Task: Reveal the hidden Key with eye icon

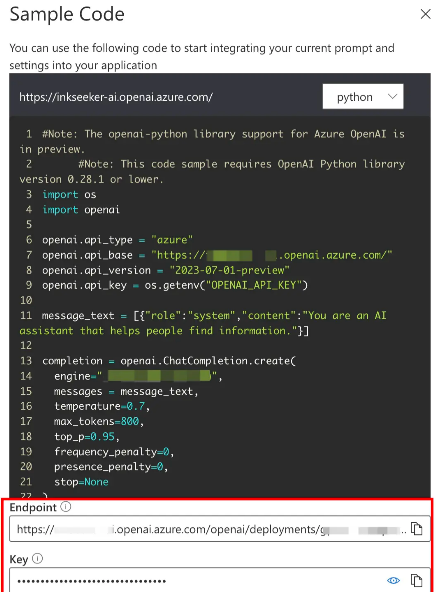Action: [x=393, y=580]
